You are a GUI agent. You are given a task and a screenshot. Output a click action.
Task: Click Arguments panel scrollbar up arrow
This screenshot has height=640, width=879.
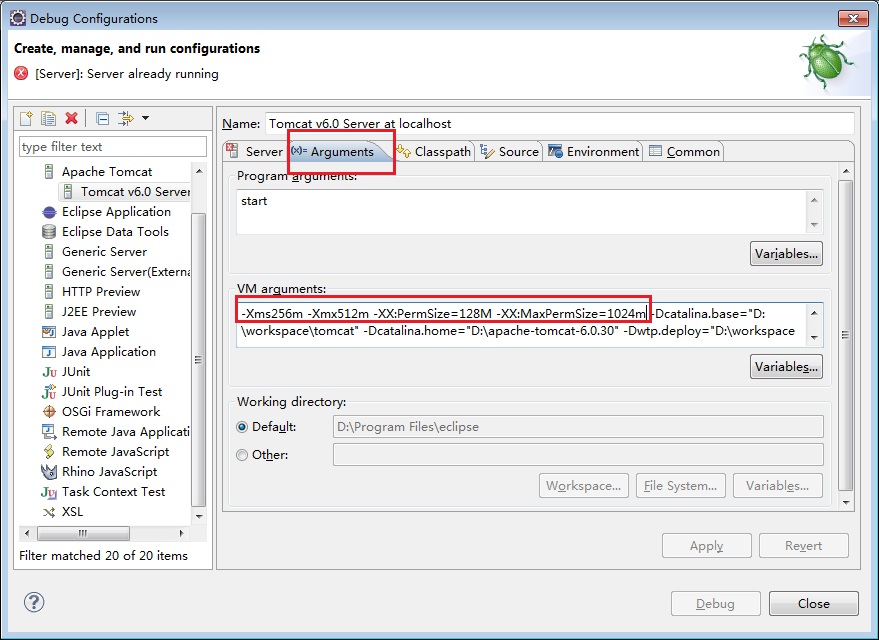click(x=846, y=170)
